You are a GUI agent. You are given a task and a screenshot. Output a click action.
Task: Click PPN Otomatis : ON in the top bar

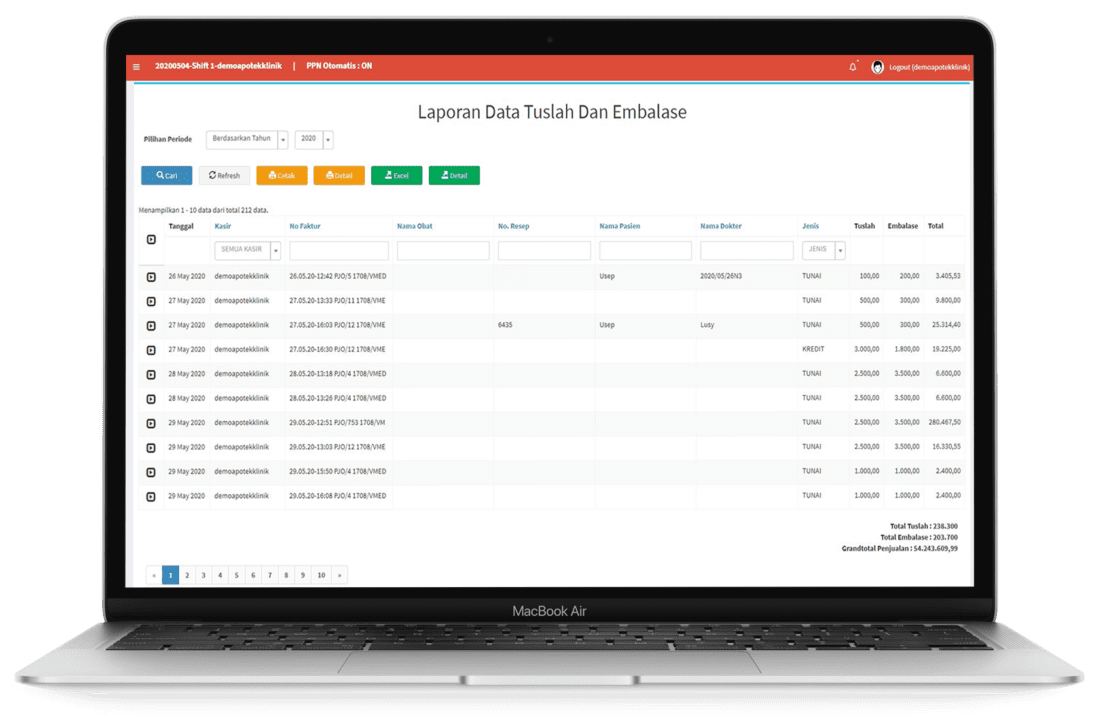tap(338, 66)
